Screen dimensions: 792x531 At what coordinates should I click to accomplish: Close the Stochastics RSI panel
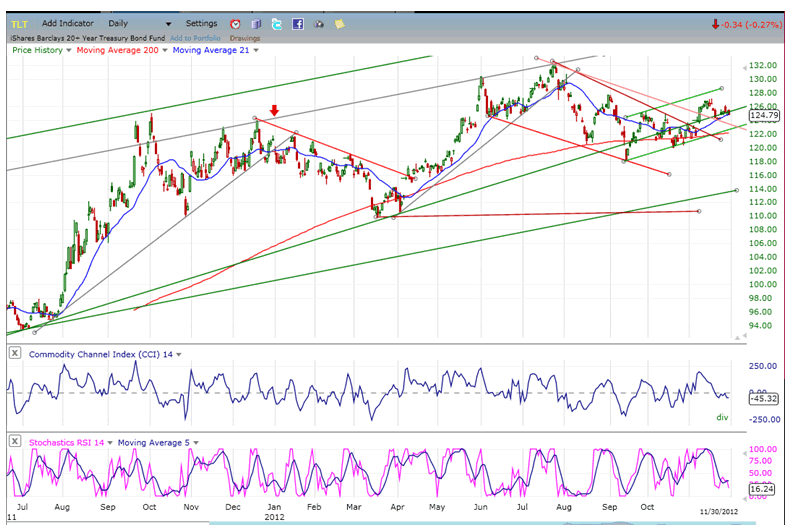coord(16,441)
